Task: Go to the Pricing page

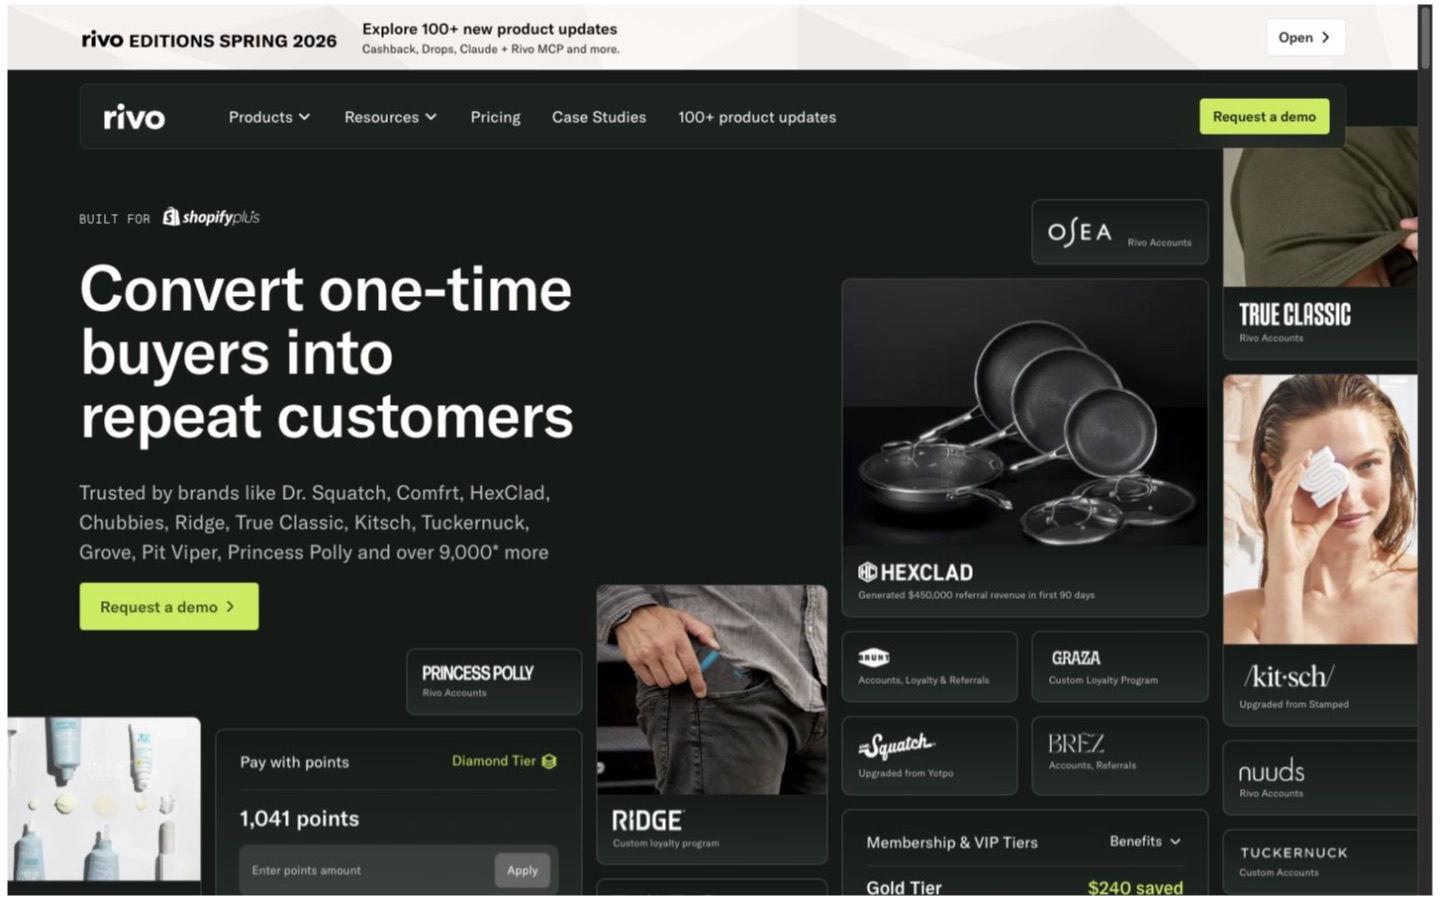Action: (495, 117)
